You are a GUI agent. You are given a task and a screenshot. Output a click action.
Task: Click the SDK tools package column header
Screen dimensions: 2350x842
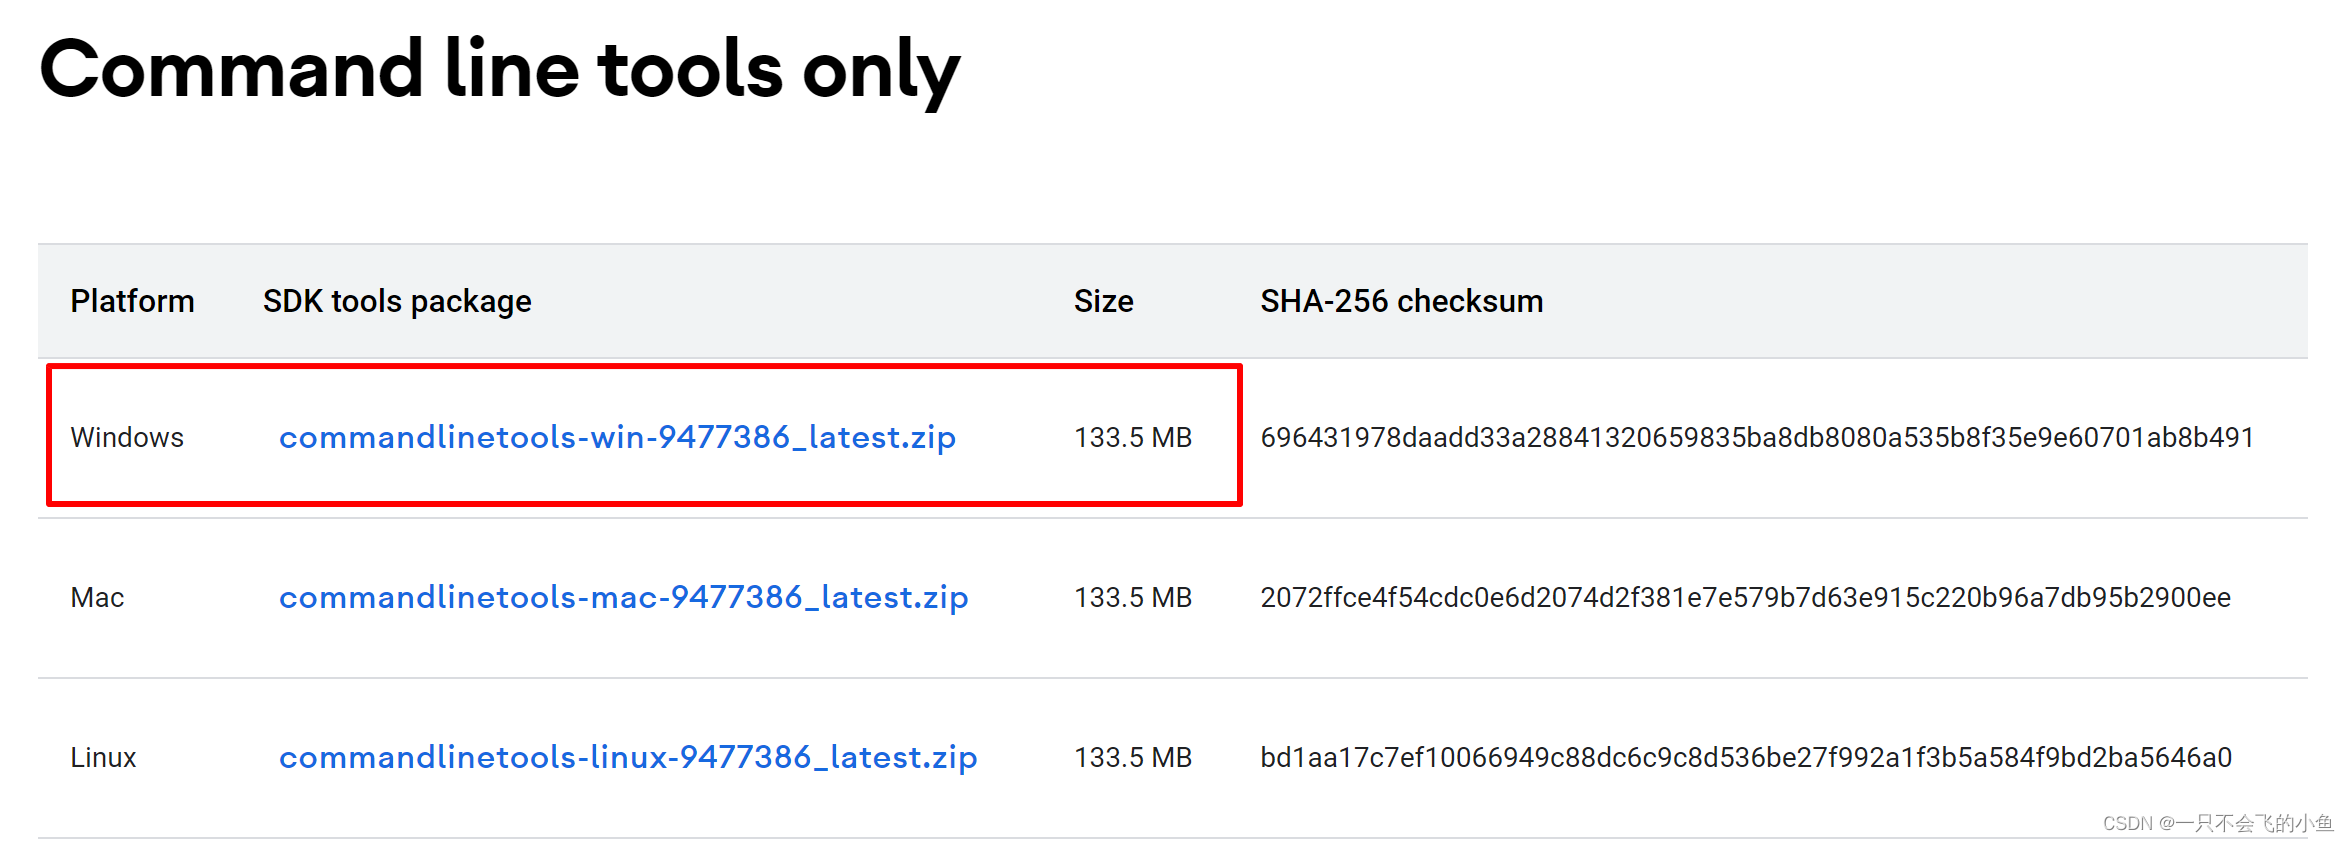click(397, 301)
